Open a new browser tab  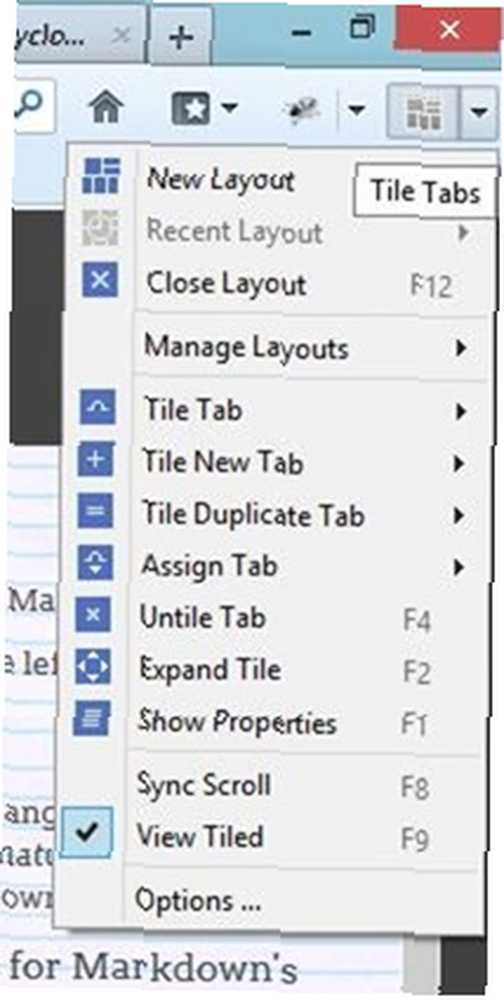[x=182, y=37]
